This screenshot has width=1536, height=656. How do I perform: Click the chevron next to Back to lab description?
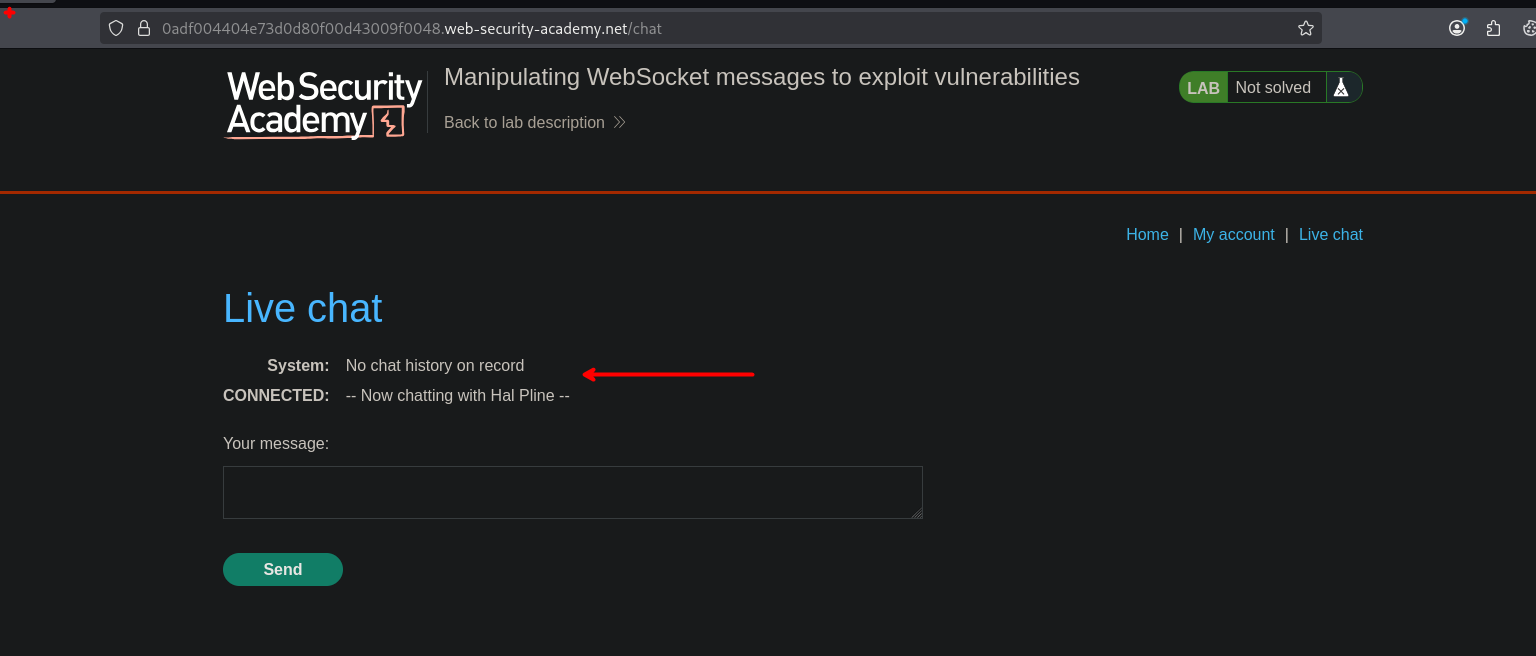619,122
